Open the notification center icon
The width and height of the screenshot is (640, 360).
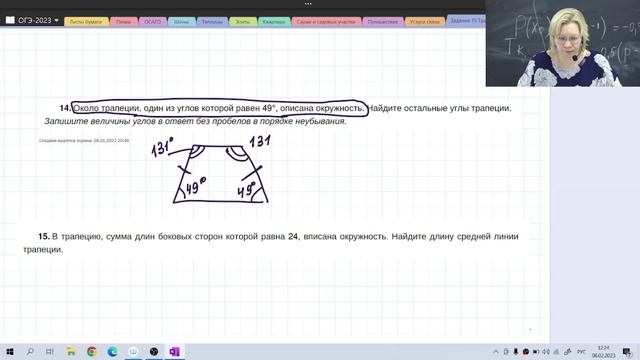[x=627, y=351]
